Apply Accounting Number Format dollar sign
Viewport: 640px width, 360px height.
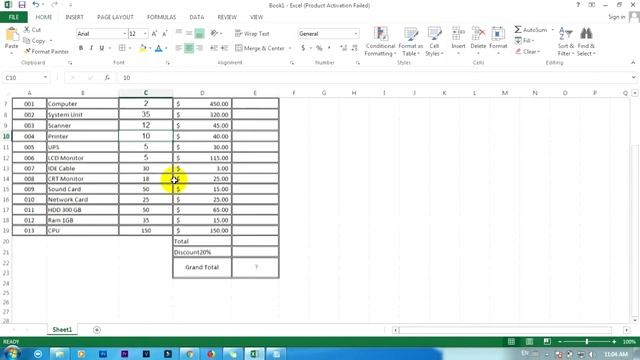[x=303, y=48]
